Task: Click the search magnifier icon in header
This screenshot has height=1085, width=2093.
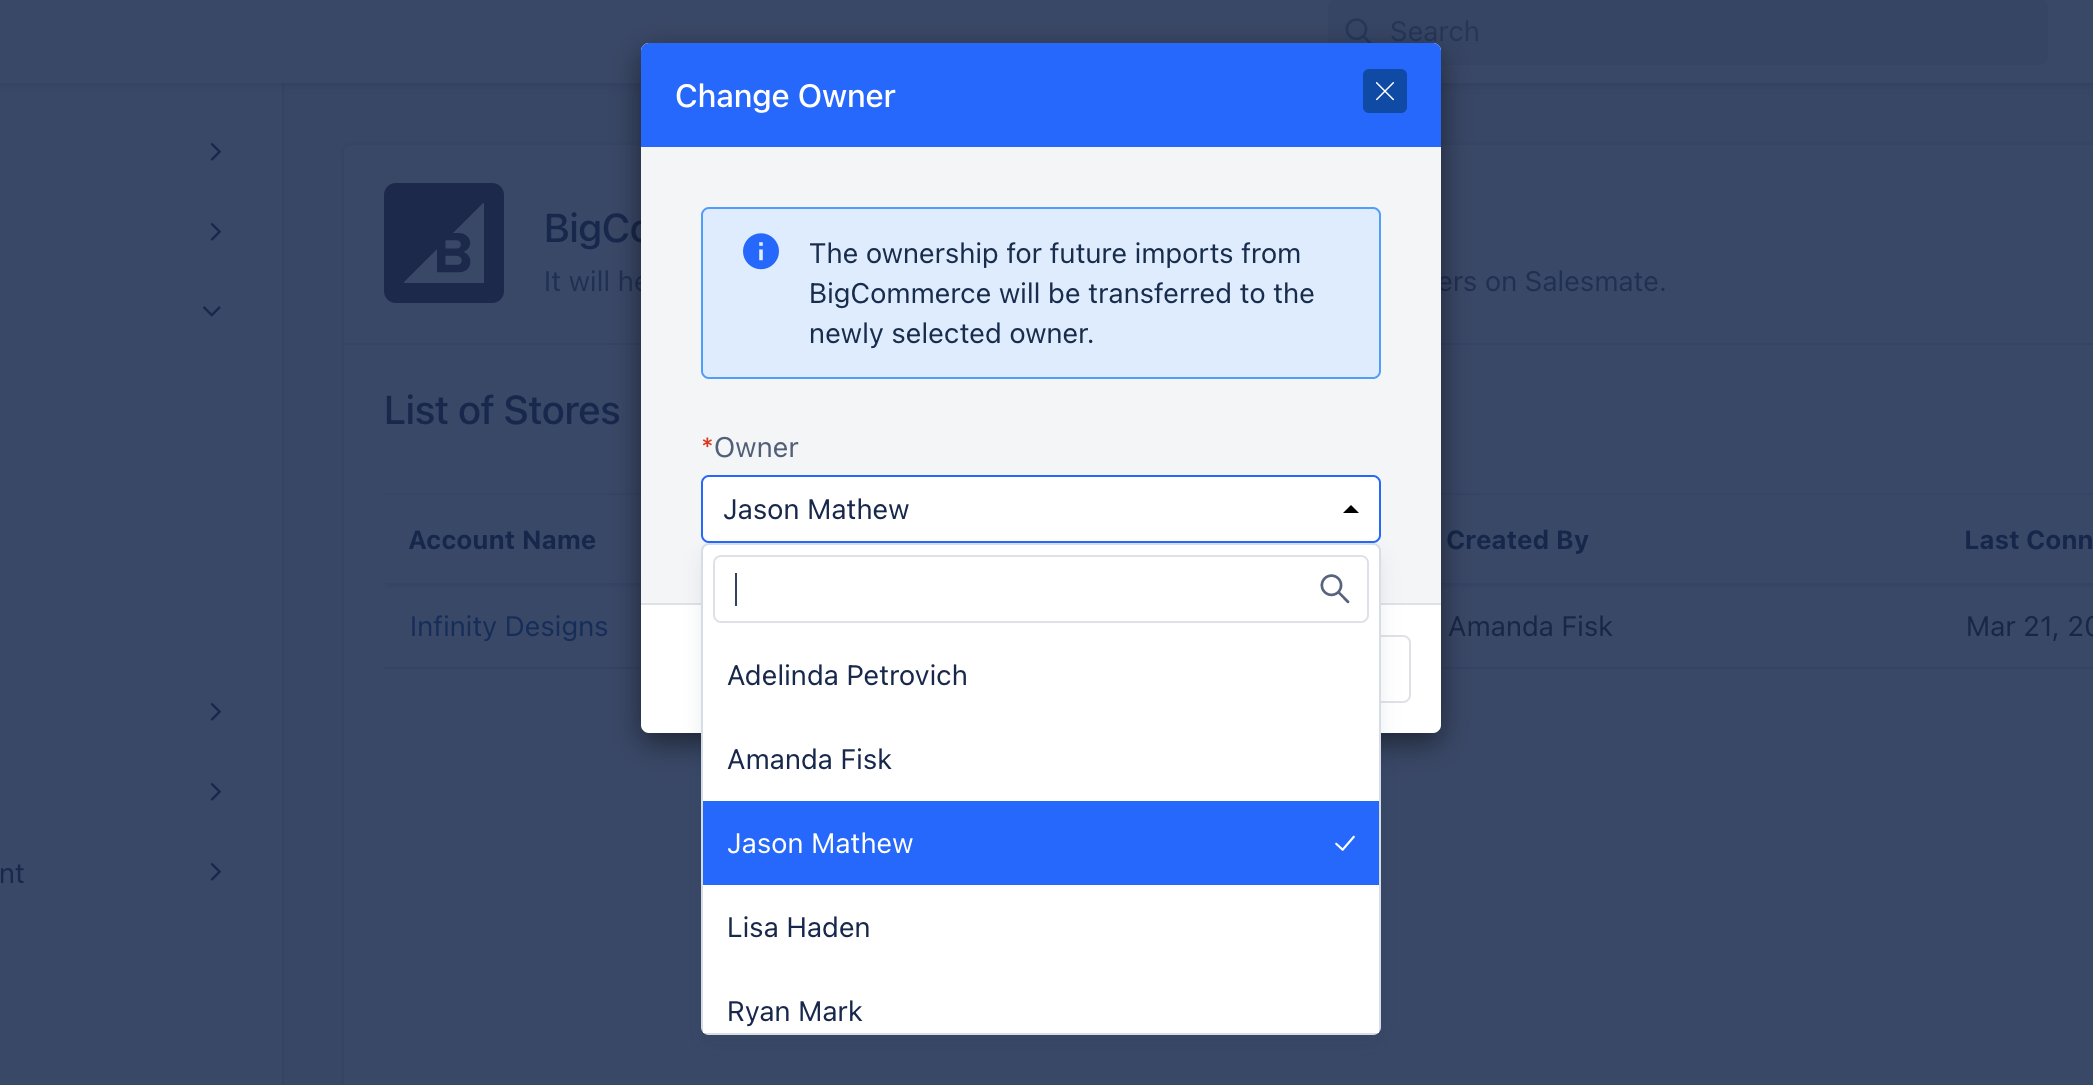Action: pyautogui.click(x=1357, y=31)
